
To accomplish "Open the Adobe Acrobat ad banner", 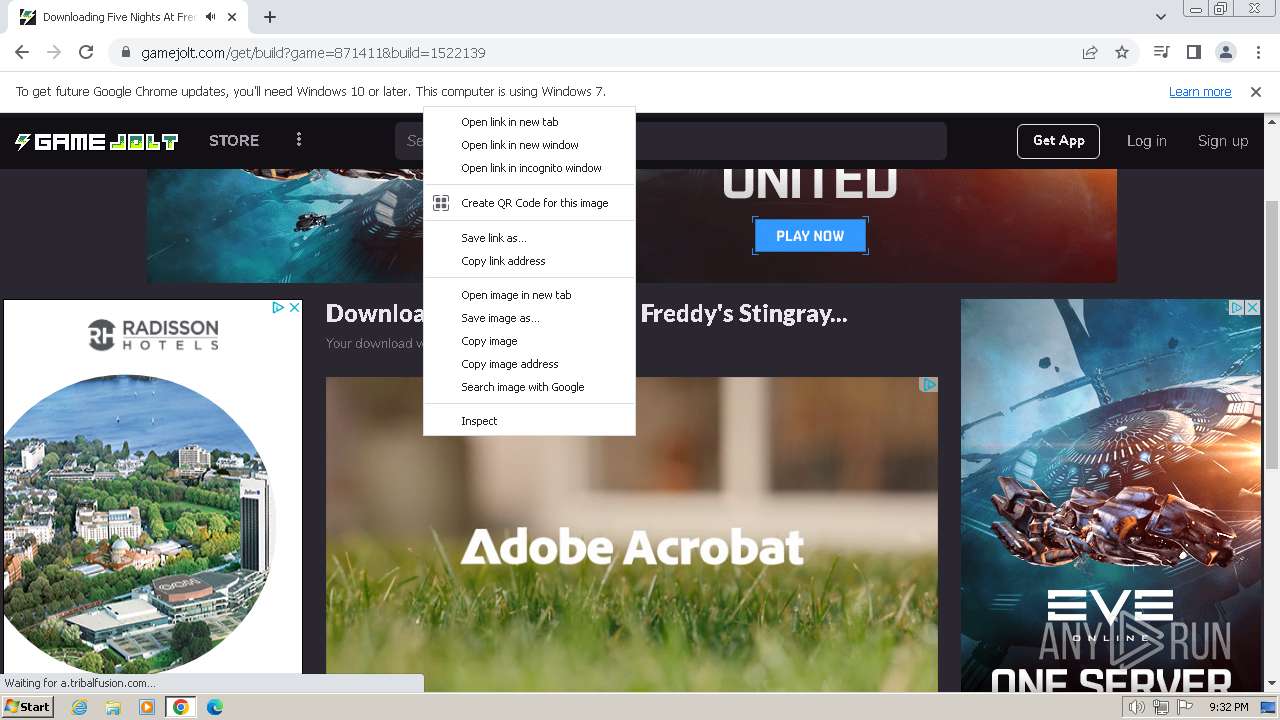I will tap(632, 534).
